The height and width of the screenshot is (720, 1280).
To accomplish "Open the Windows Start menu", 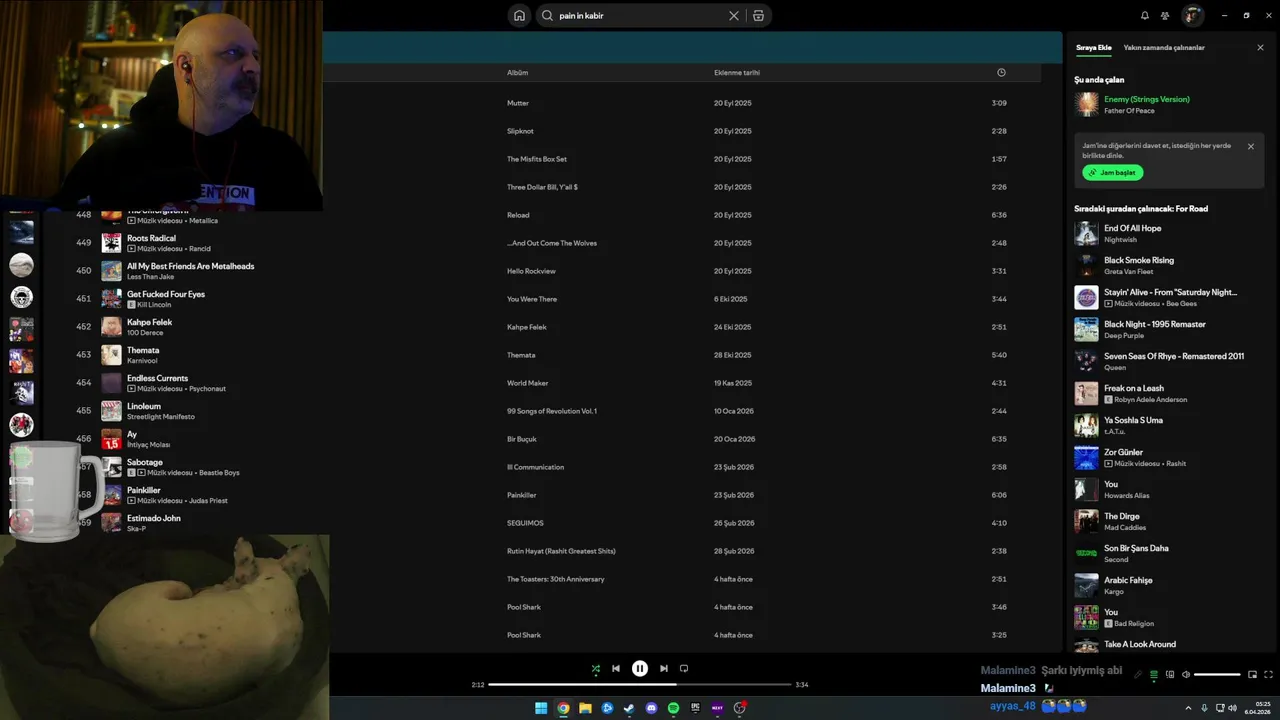I will tap(541, 708).
